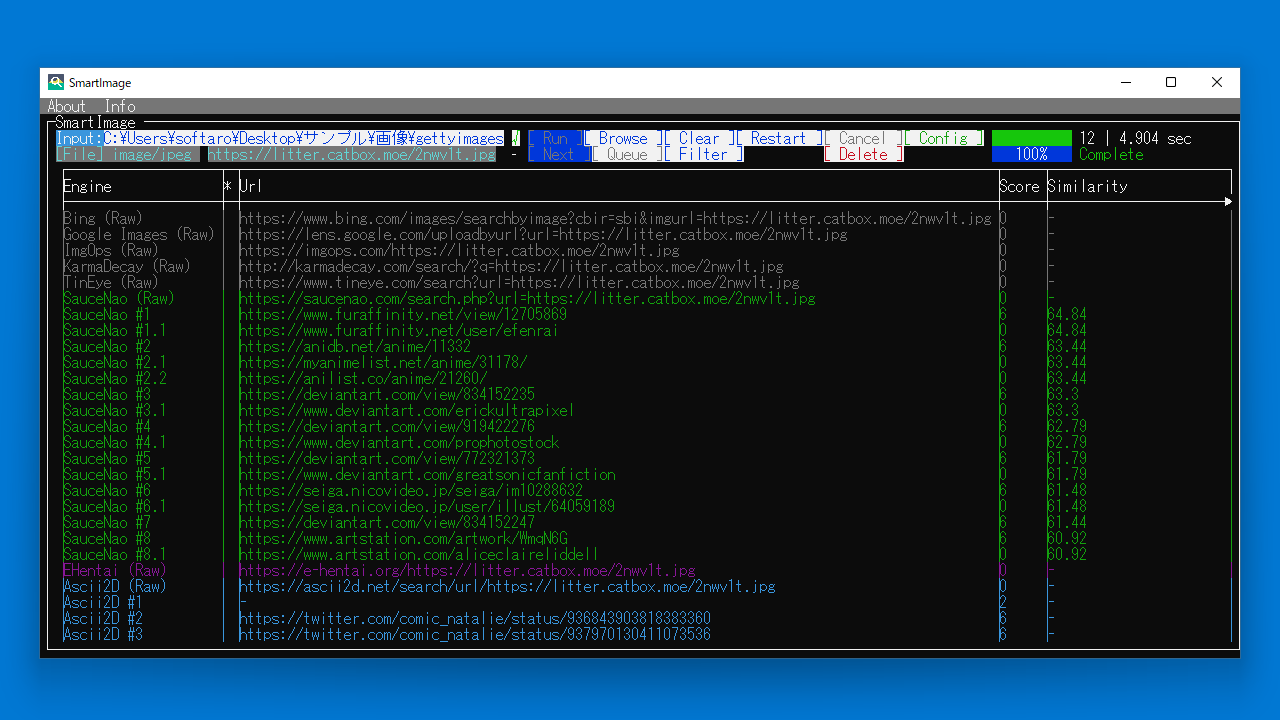Open the About menu
The image size is (1280, 720).
point(67,106)
